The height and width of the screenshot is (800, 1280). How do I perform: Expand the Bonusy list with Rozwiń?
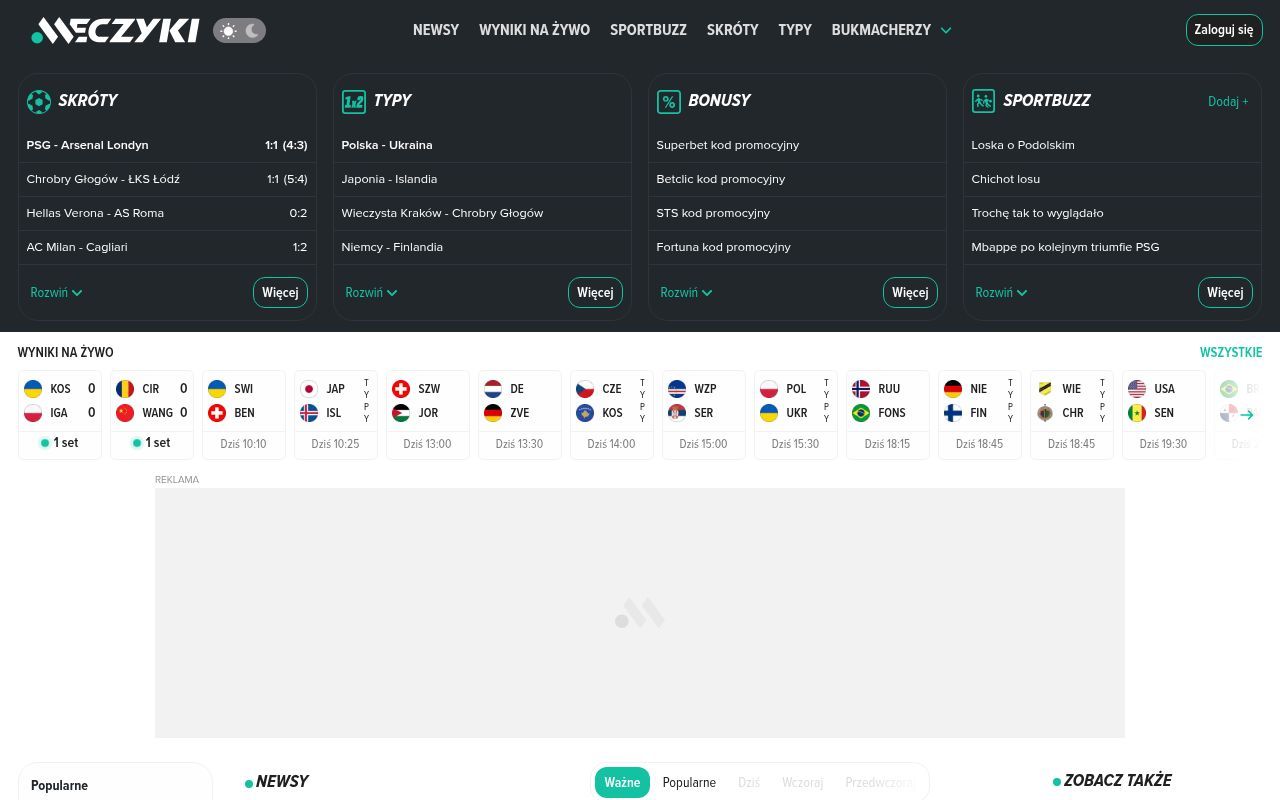pos(686,293)
